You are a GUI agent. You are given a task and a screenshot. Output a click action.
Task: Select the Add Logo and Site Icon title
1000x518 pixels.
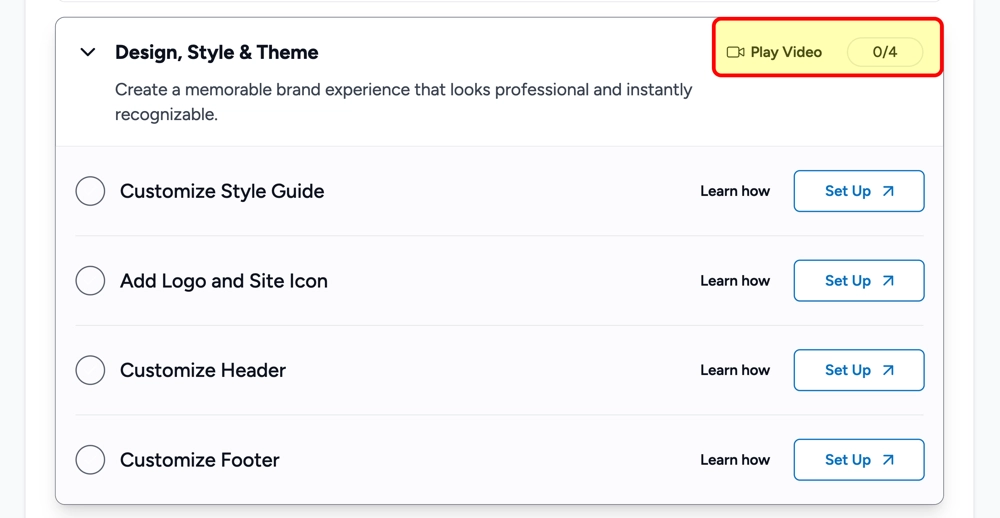[x=224, y=281]
